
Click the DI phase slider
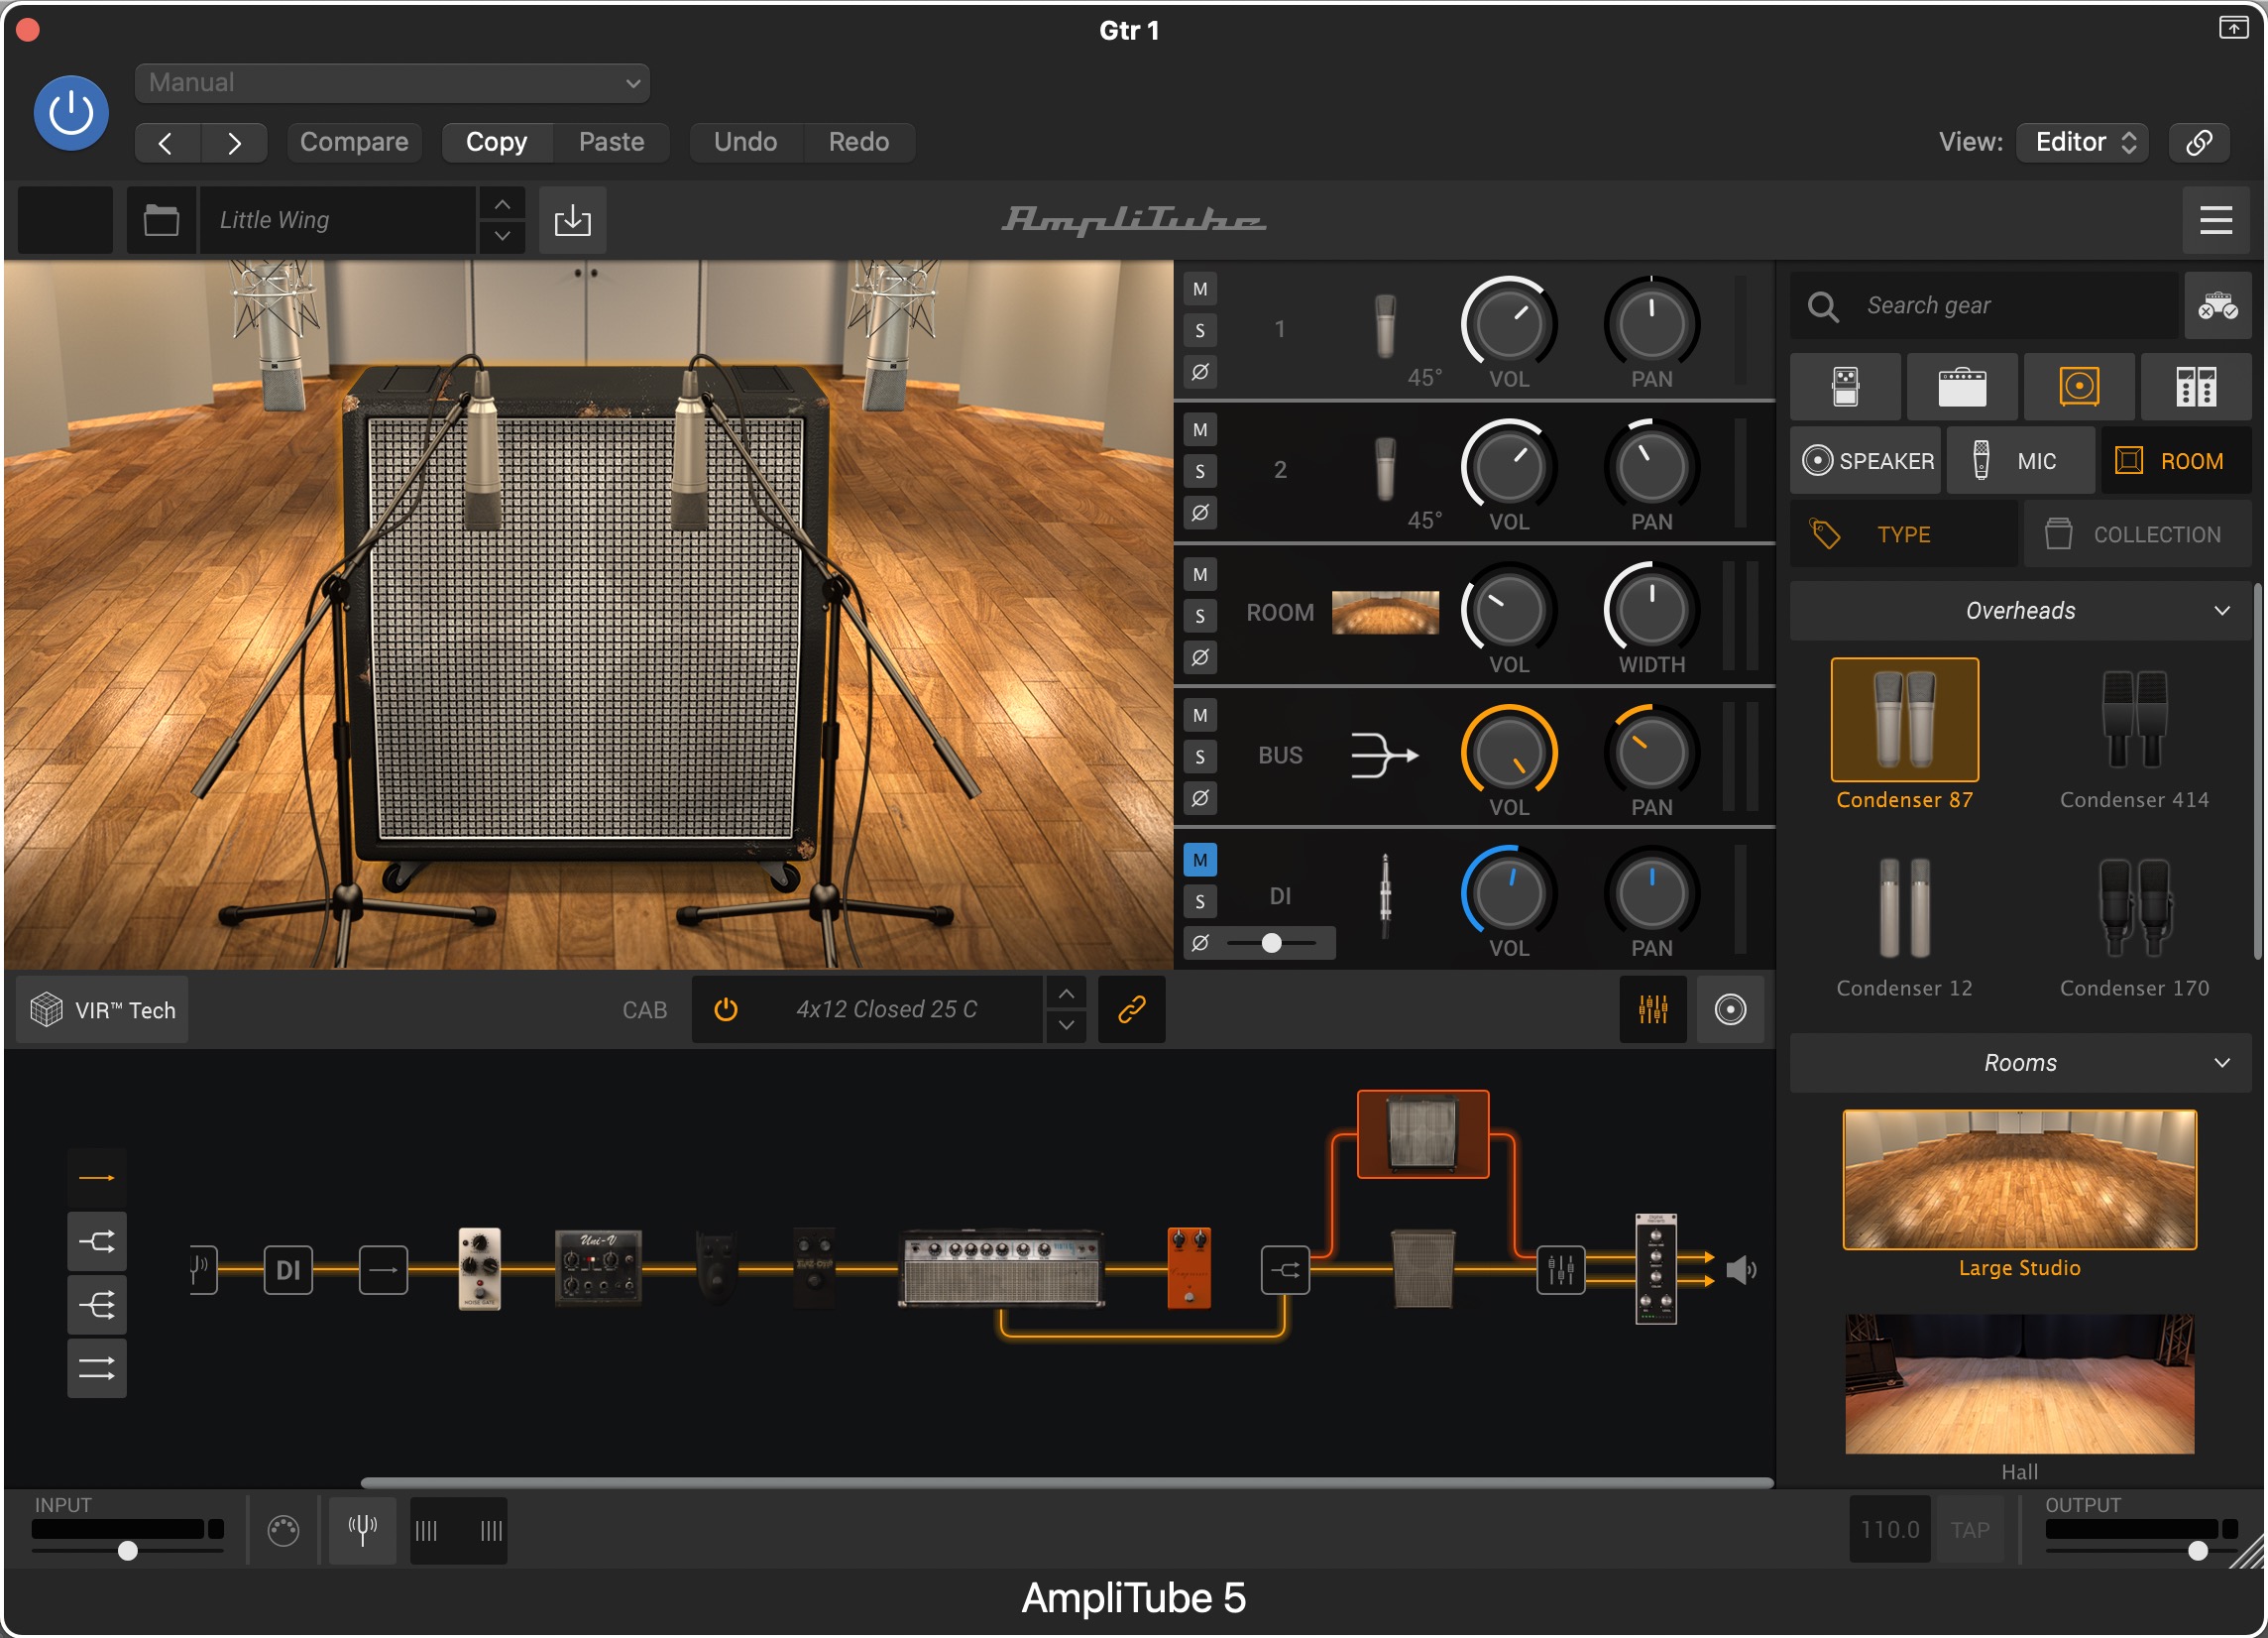click(1271, 943)
